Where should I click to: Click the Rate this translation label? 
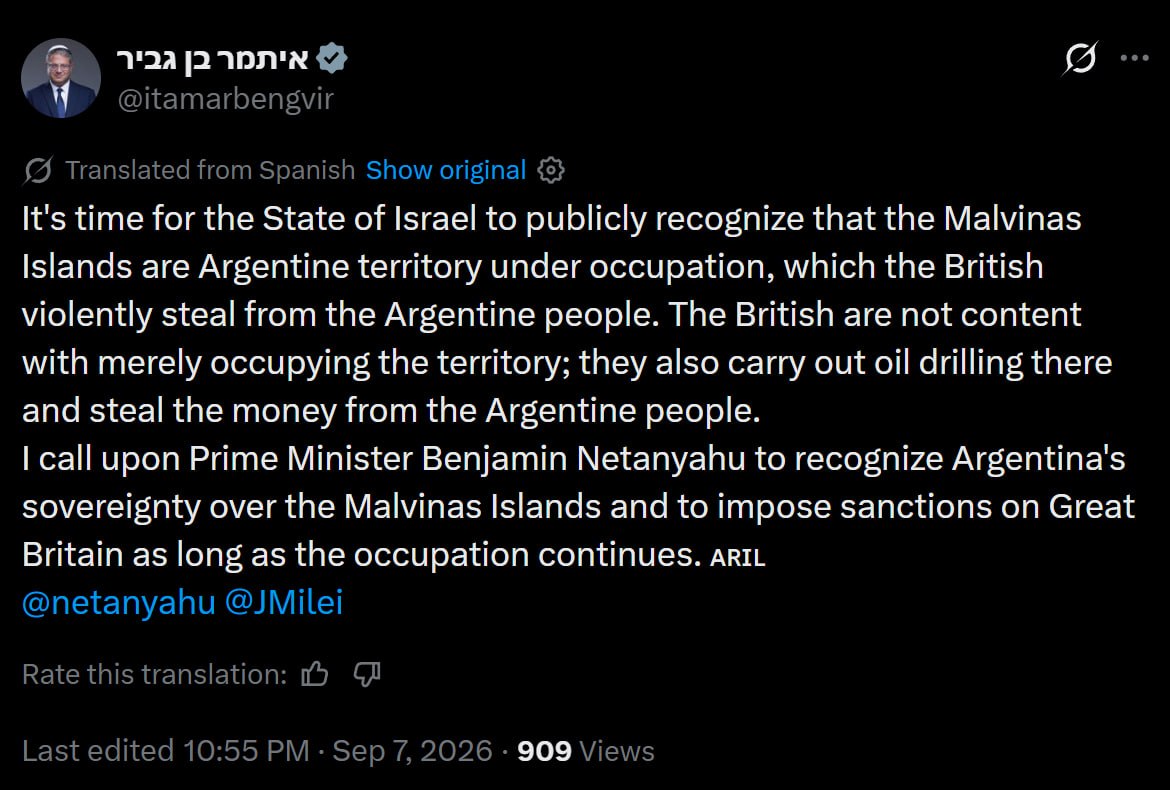(154, 674)
